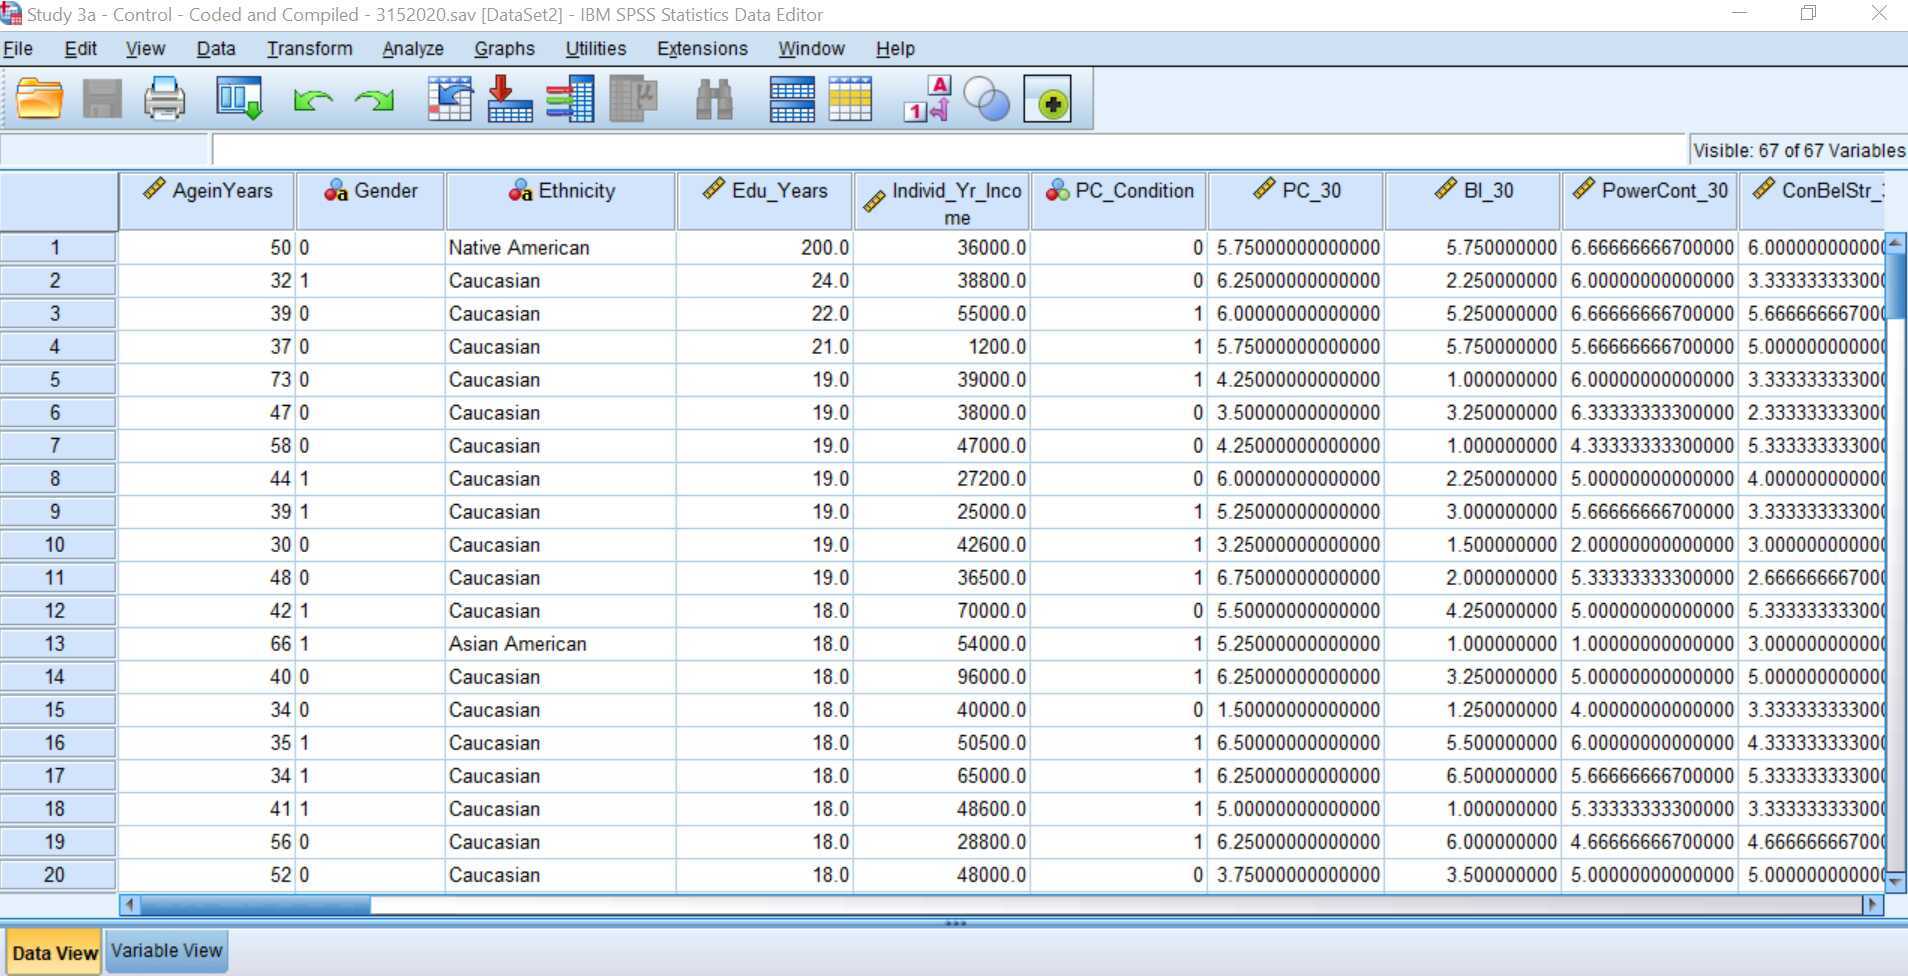Click the Print icon
This screenshot has height=976, width=1908.
163,98
